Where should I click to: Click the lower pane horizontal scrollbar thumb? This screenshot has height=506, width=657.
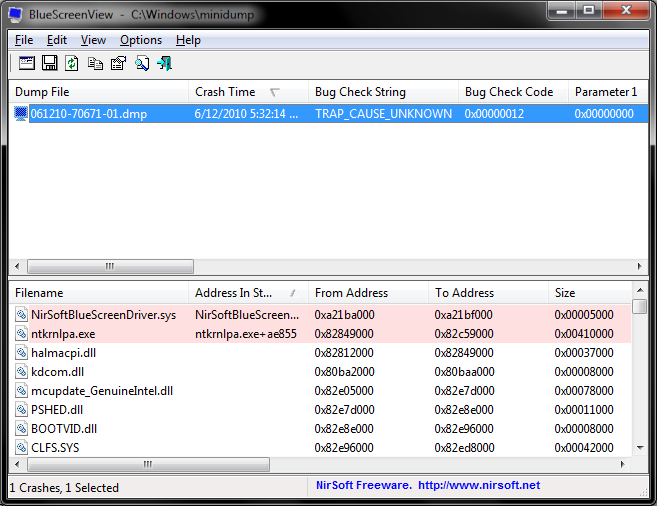tap(146, 465)
